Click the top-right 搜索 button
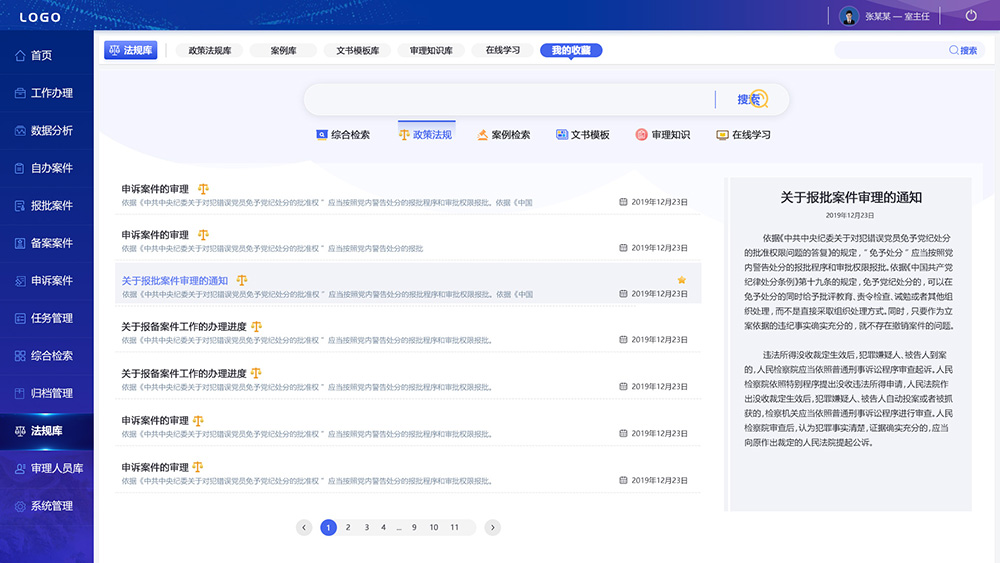 [x=962, y=50]
